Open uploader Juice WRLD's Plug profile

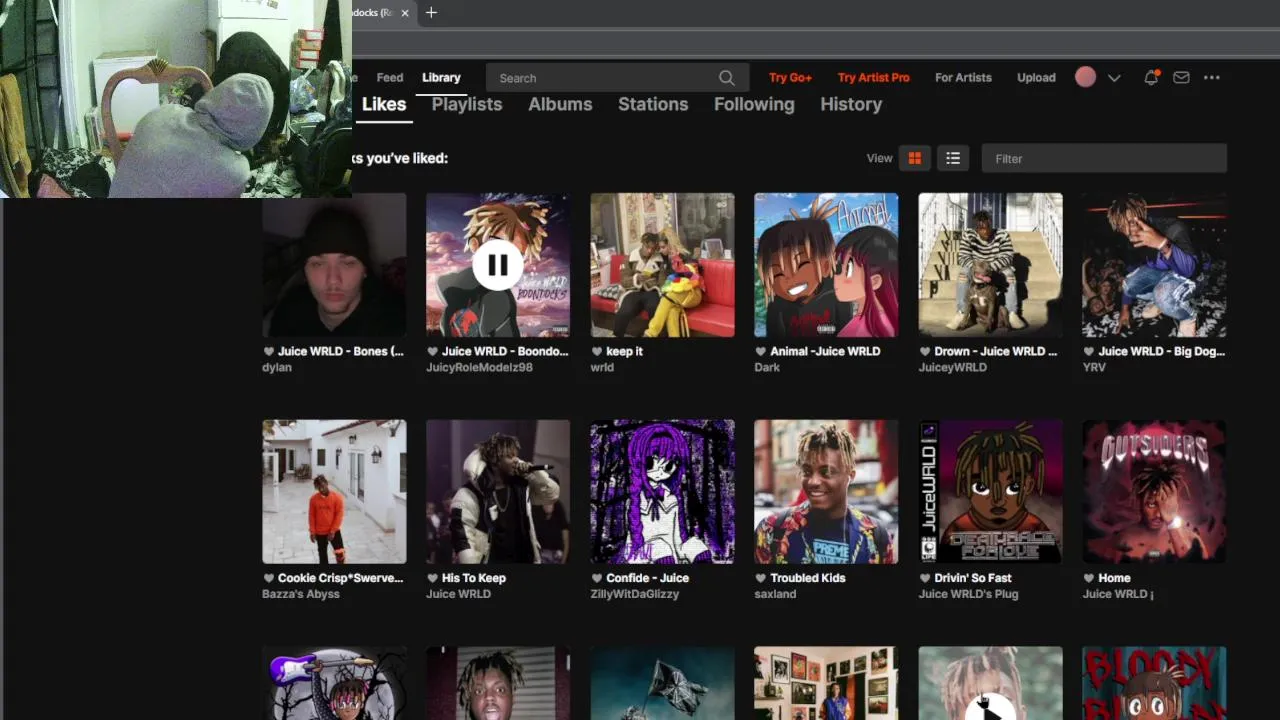[968, 594]
